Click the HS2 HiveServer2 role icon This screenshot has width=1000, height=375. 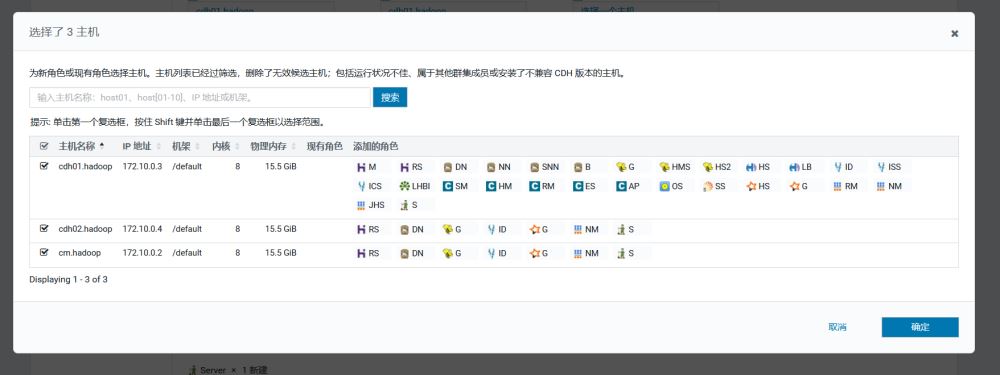pyautogui.click(x=707, y=167)
